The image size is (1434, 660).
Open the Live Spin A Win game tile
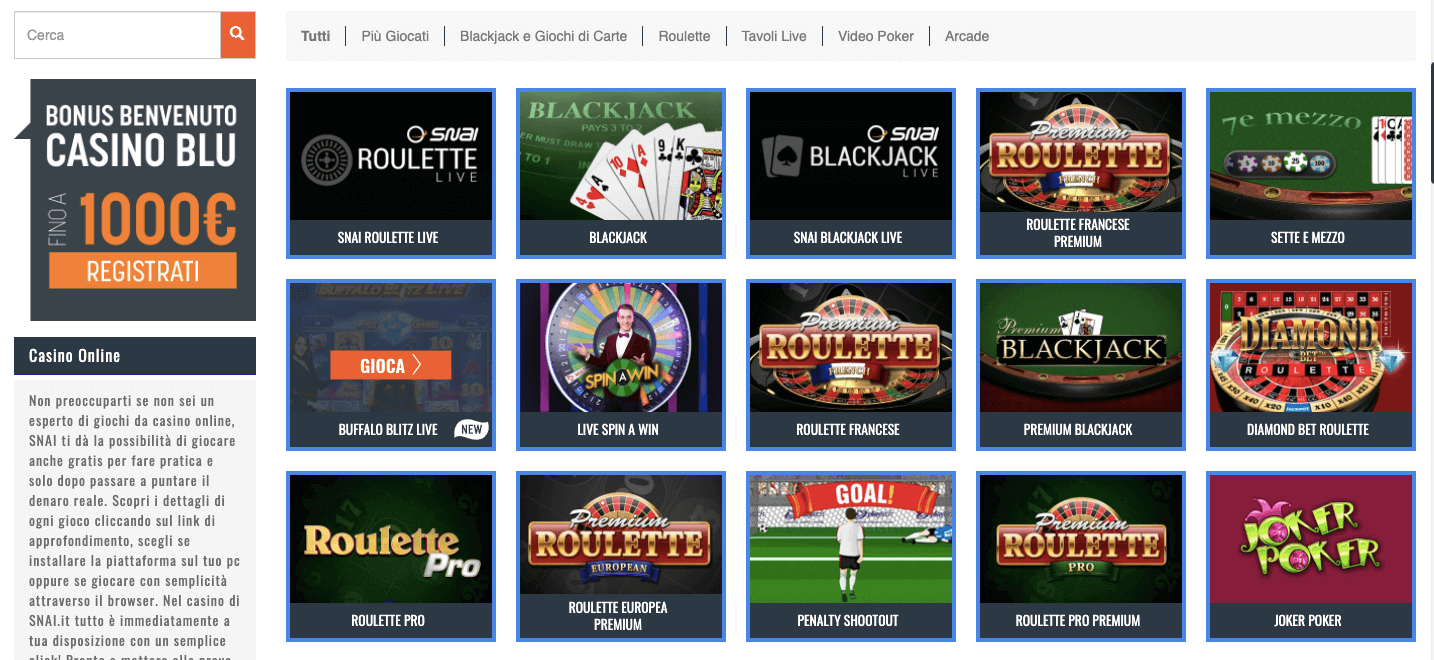[x=621, y=365]
